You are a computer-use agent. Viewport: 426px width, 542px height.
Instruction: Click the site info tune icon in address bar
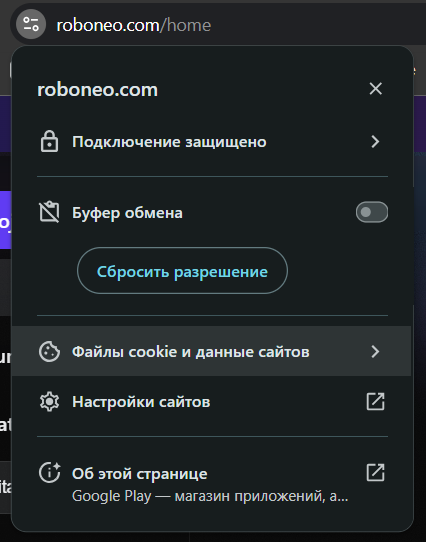(x=31, y=24)
